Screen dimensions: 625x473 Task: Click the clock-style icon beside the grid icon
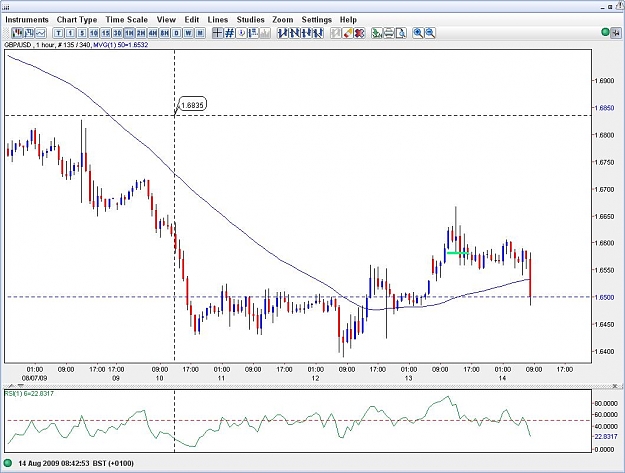tap(241, 33)
